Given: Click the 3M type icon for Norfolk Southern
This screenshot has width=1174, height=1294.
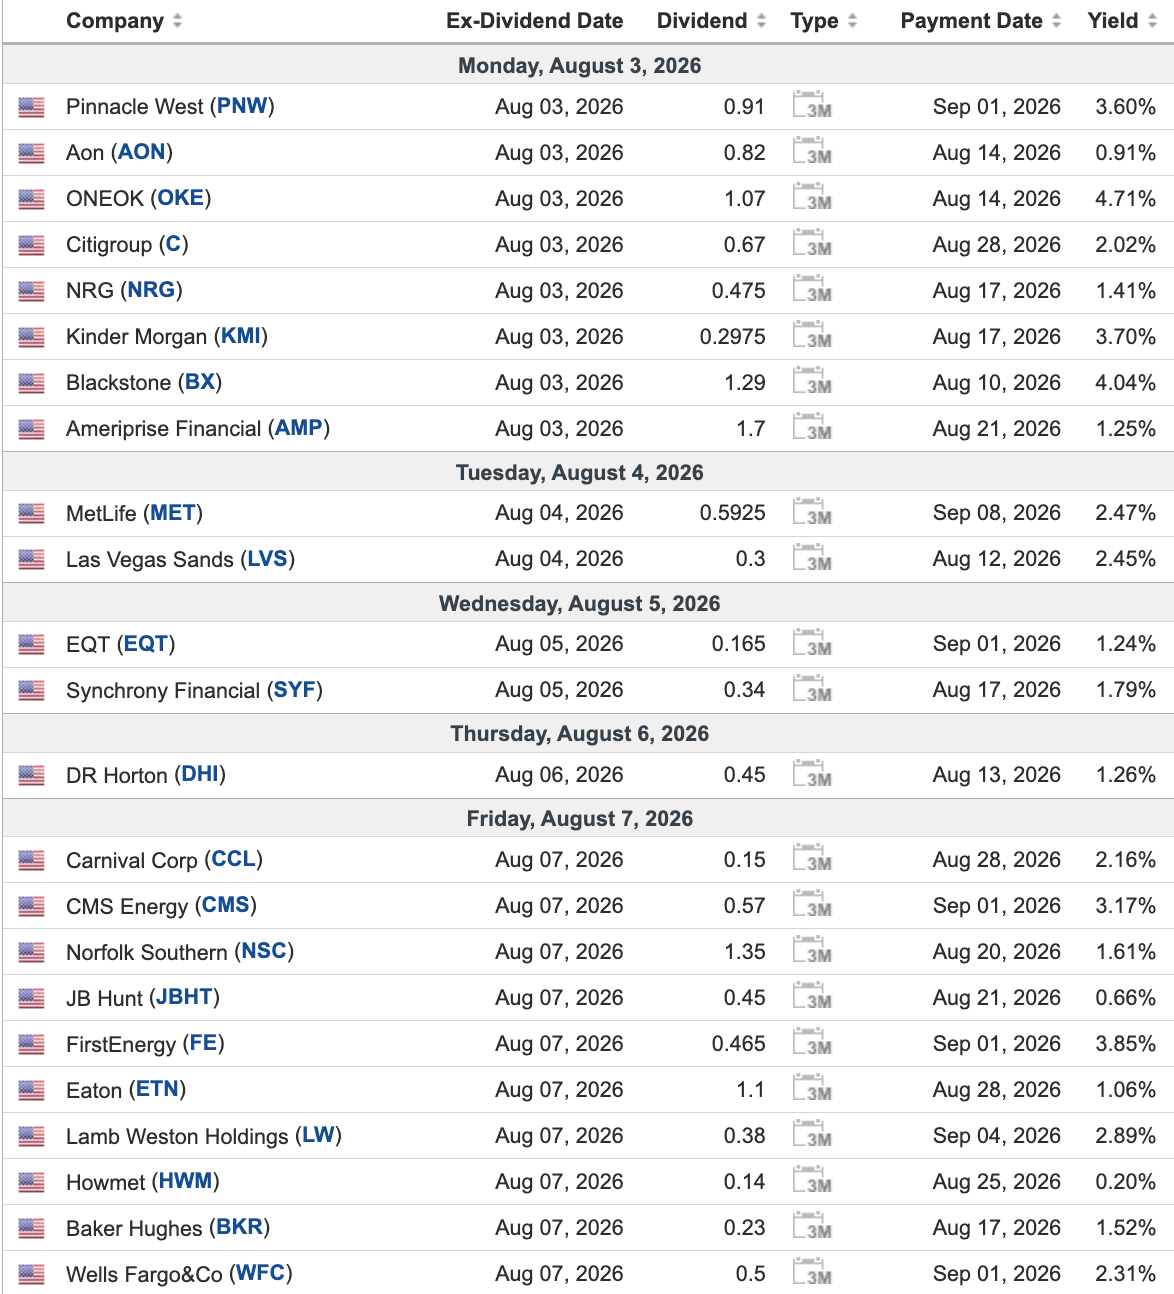Looking at the screenshot, I should point(812,950).
